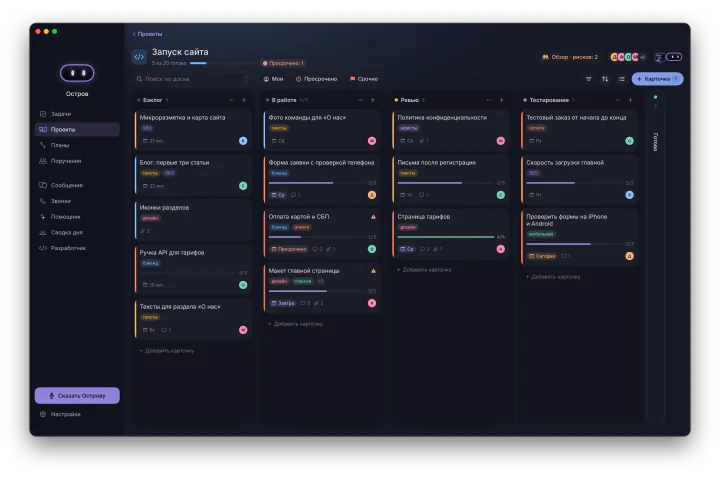
Task: Click Сегодня date tag on Проверить формы card
Action: pyautogui.click(x=542, y=256)
